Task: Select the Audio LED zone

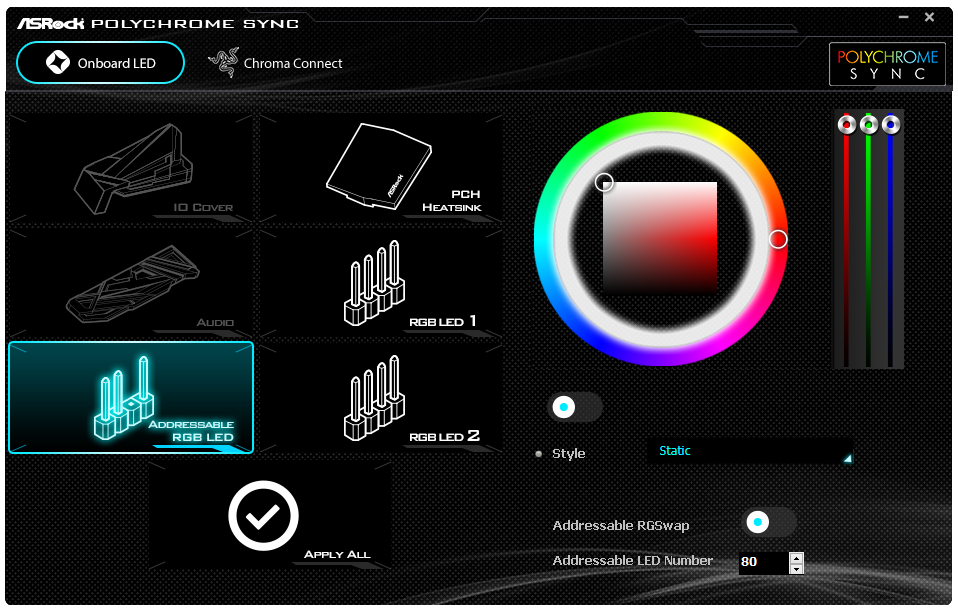Action: coord(131,283)
